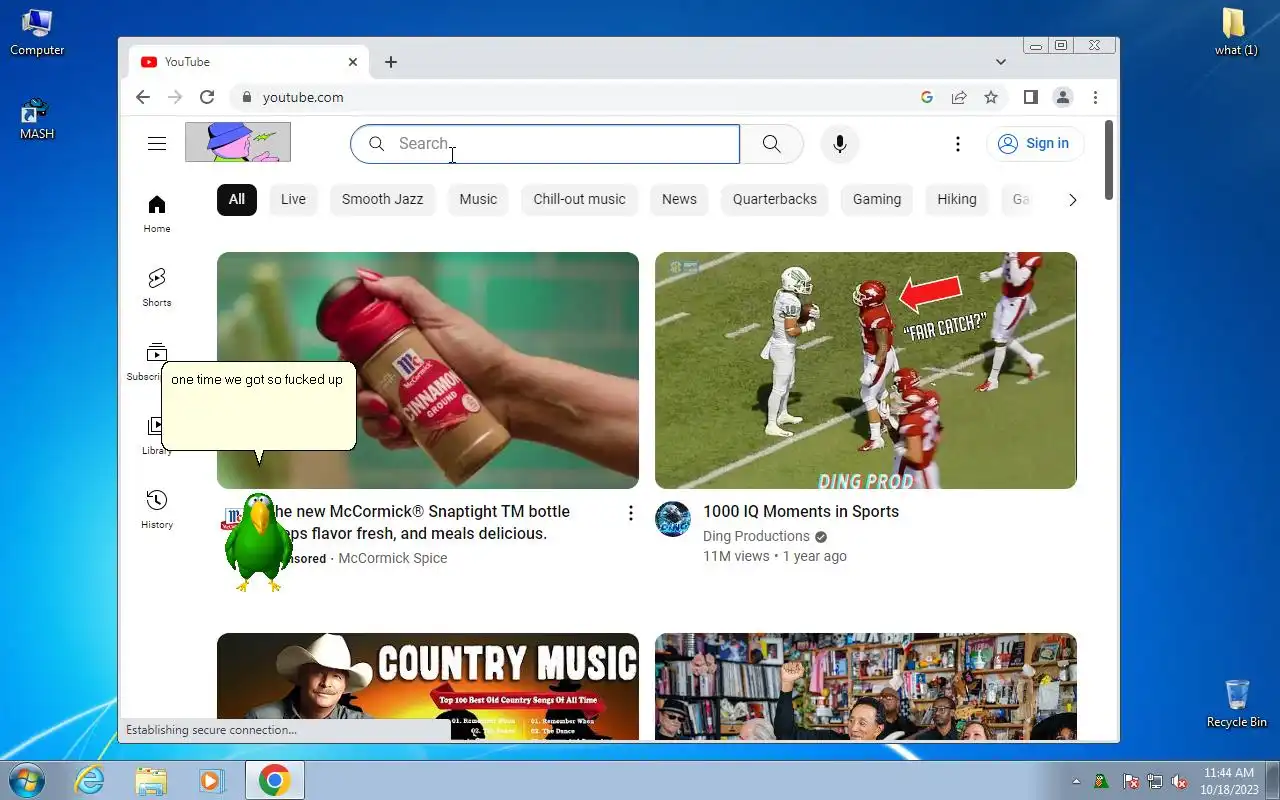This screenshot has height=800, width=1280.
Task: Show hidden system tray icons
Action: point(1077,781)
